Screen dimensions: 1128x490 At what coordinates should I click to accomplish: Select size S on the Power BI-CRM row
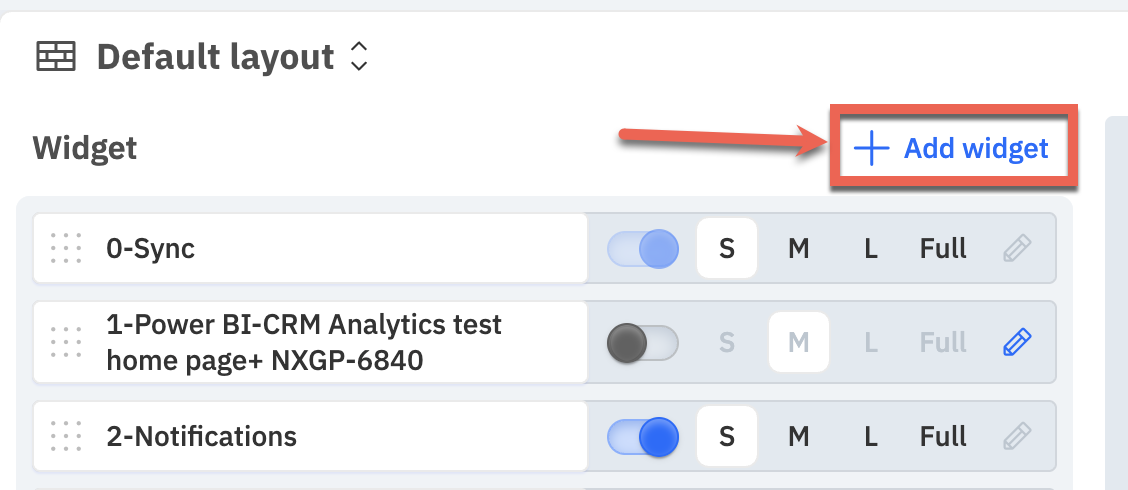point(727,342)
